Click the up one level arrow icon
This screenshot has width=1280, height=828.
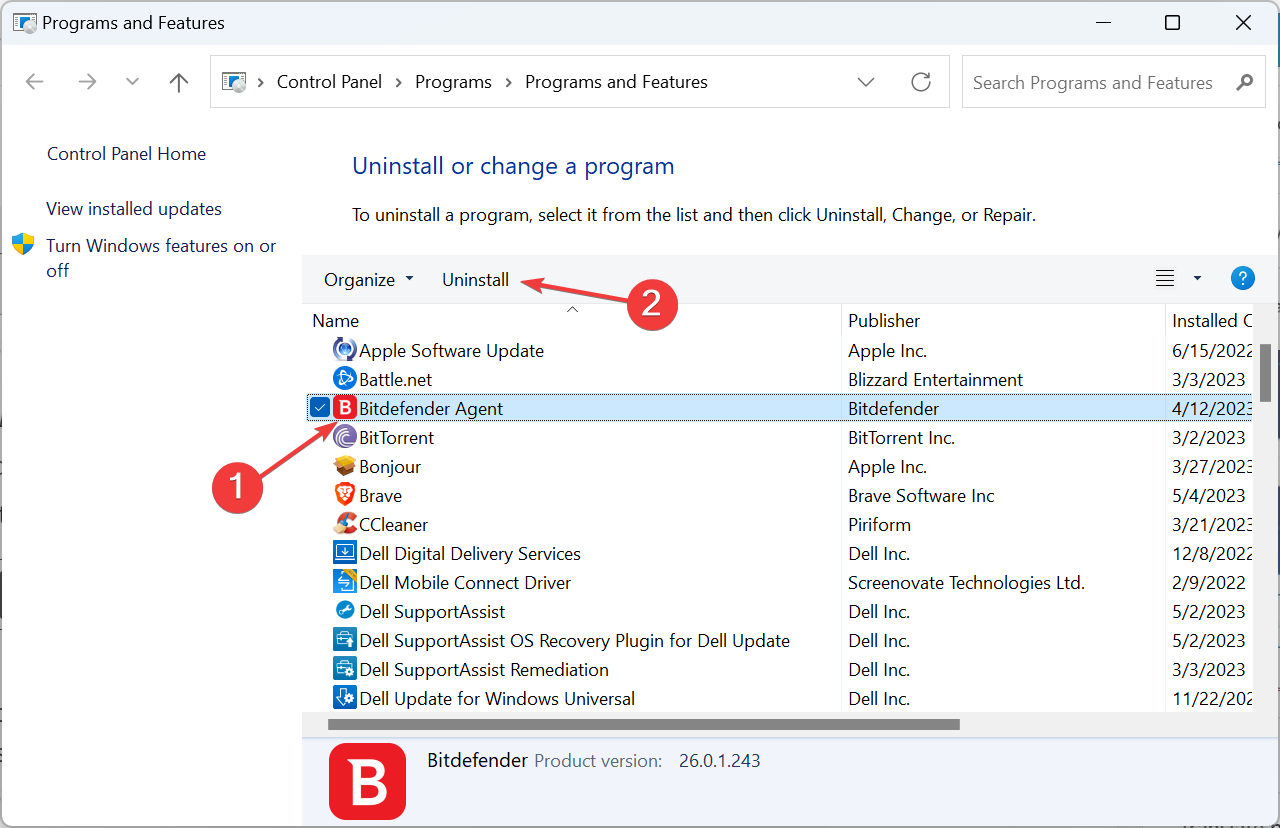click(178, 82)
